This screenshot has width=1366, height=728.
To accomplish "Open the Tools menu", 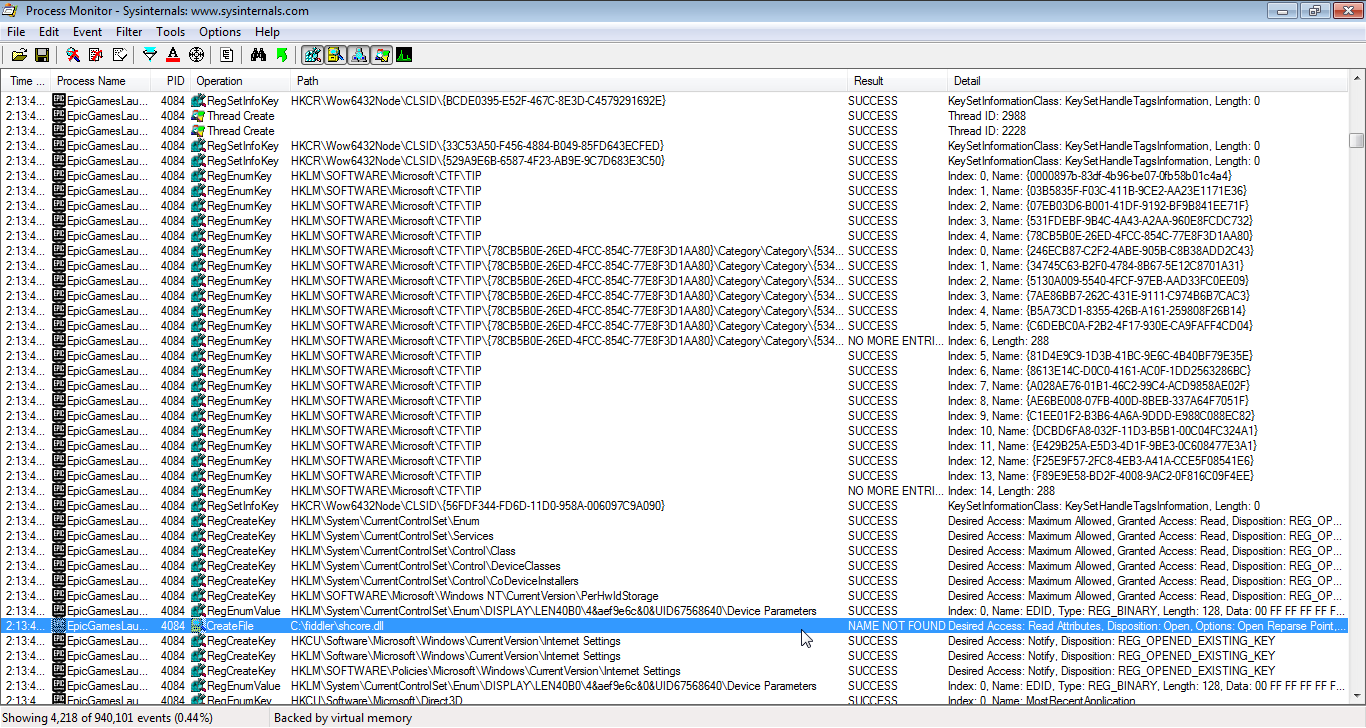I will click(170, 32).
